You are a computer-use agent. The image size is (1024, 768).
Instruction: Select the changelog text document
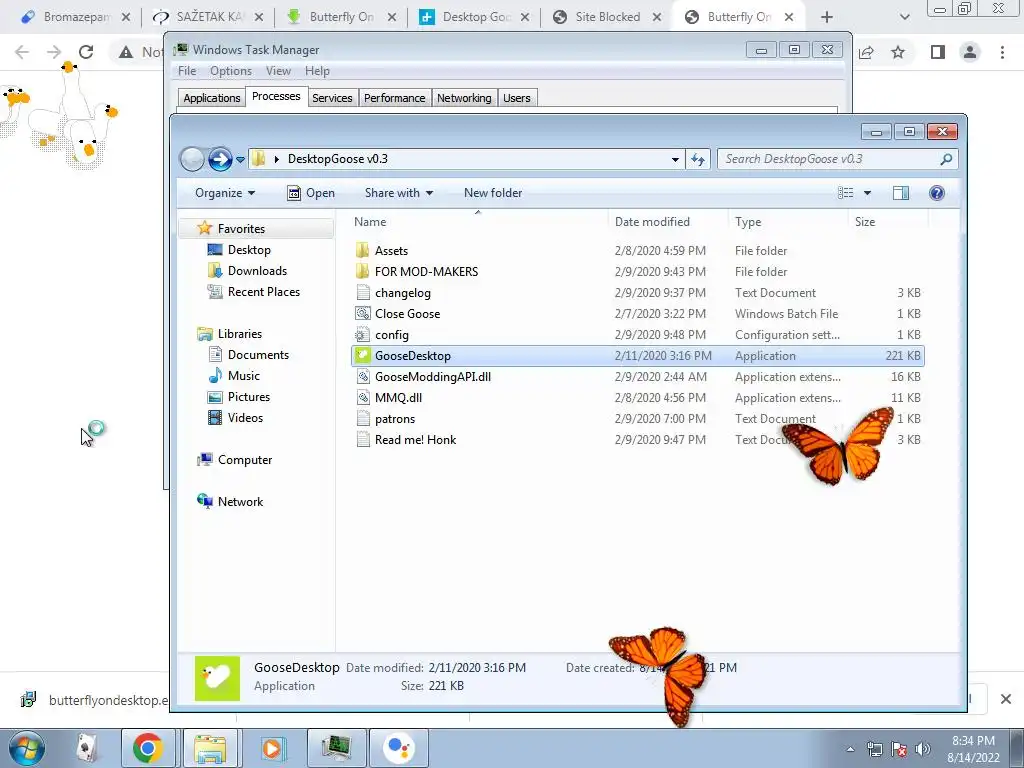[x=402, y=293]
